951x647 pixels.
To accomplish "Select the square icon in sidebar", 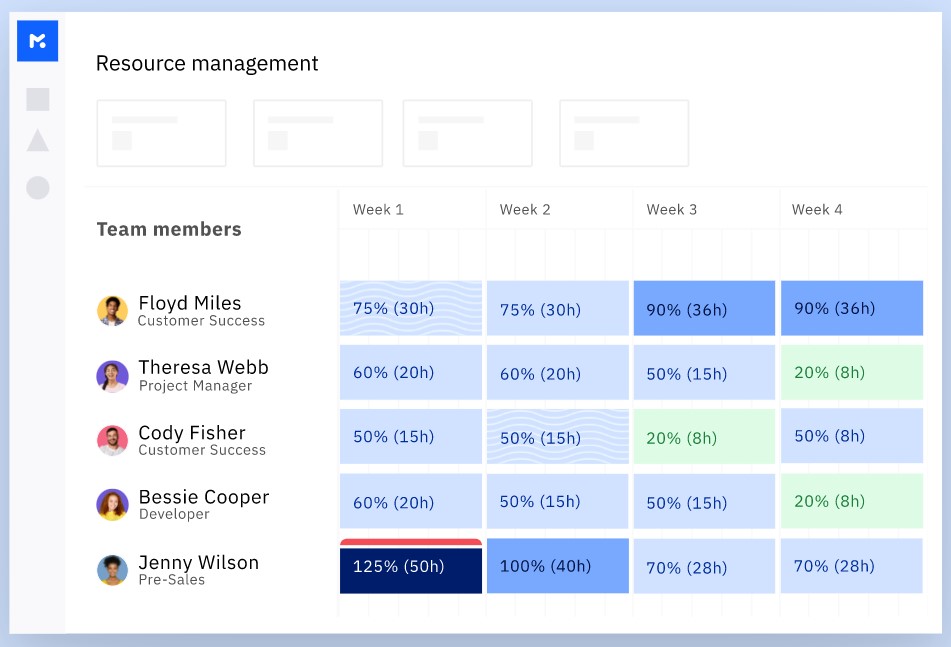I will click(38, 99).
